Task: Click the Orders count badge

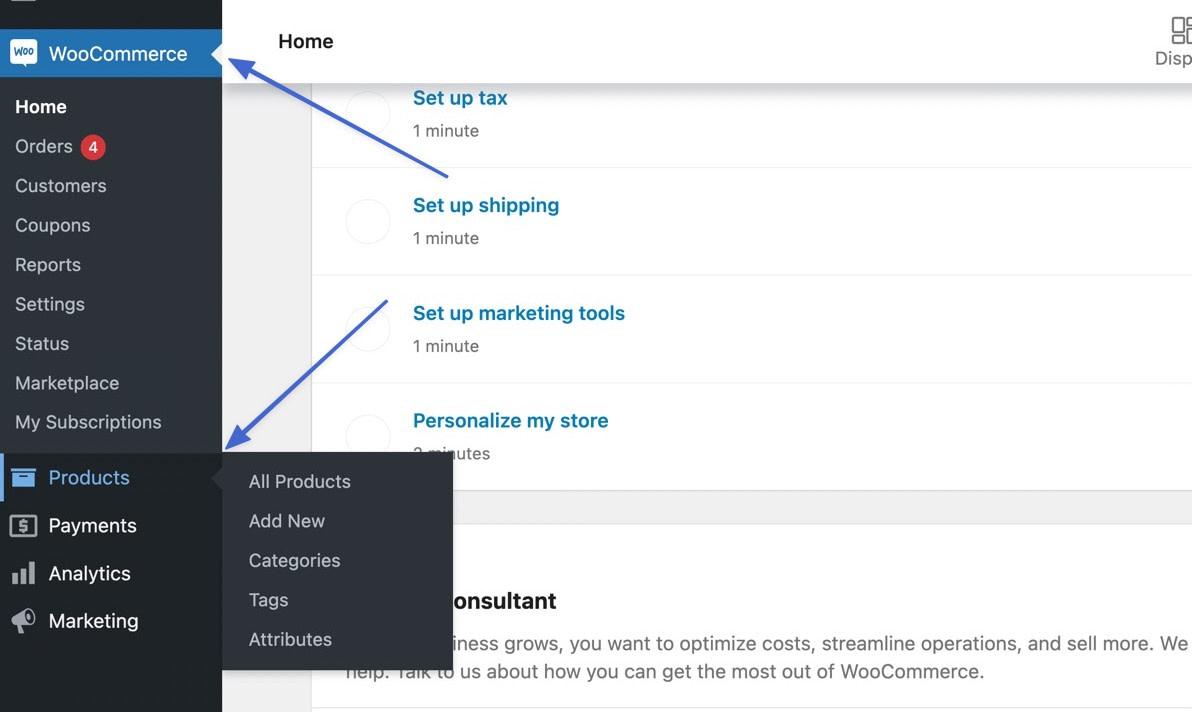Action: [93, 147]
